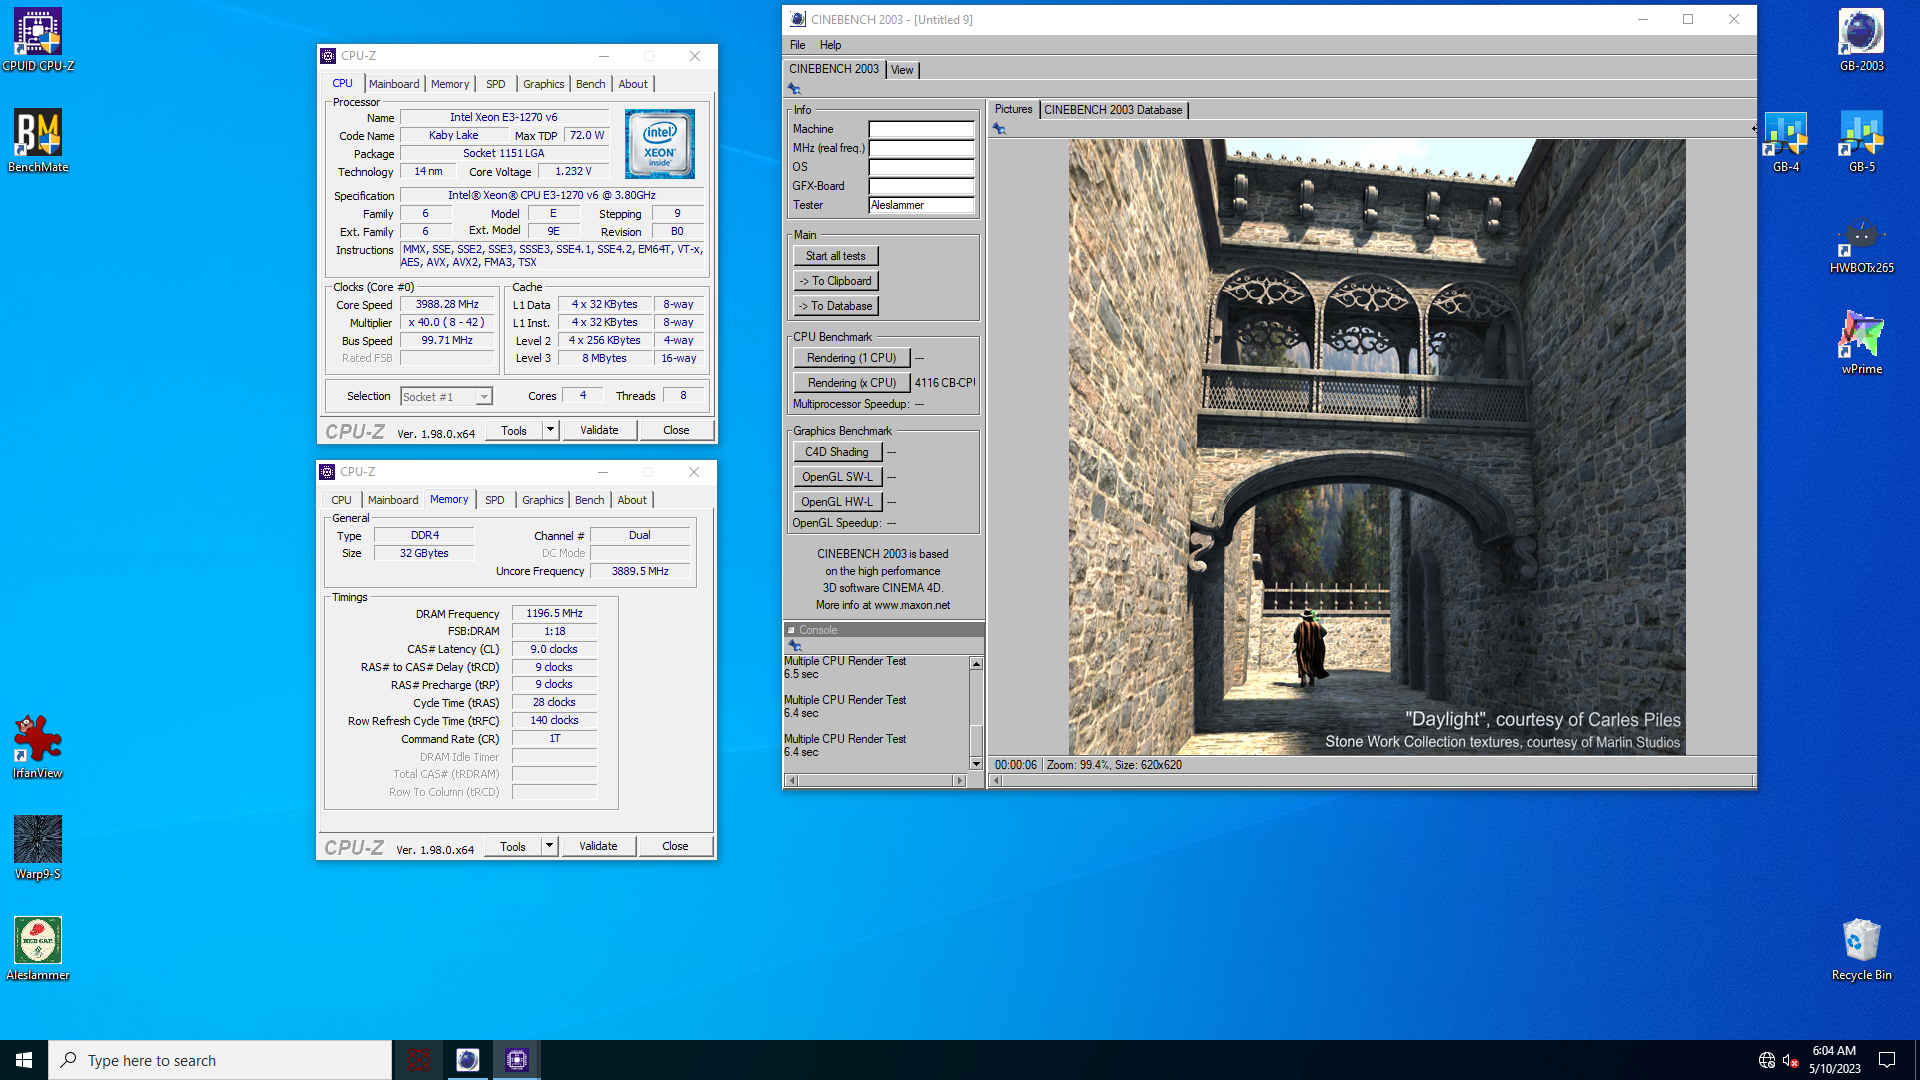Open Tools dropdown arrow in top CPU-Z

(x=550, y=430)
